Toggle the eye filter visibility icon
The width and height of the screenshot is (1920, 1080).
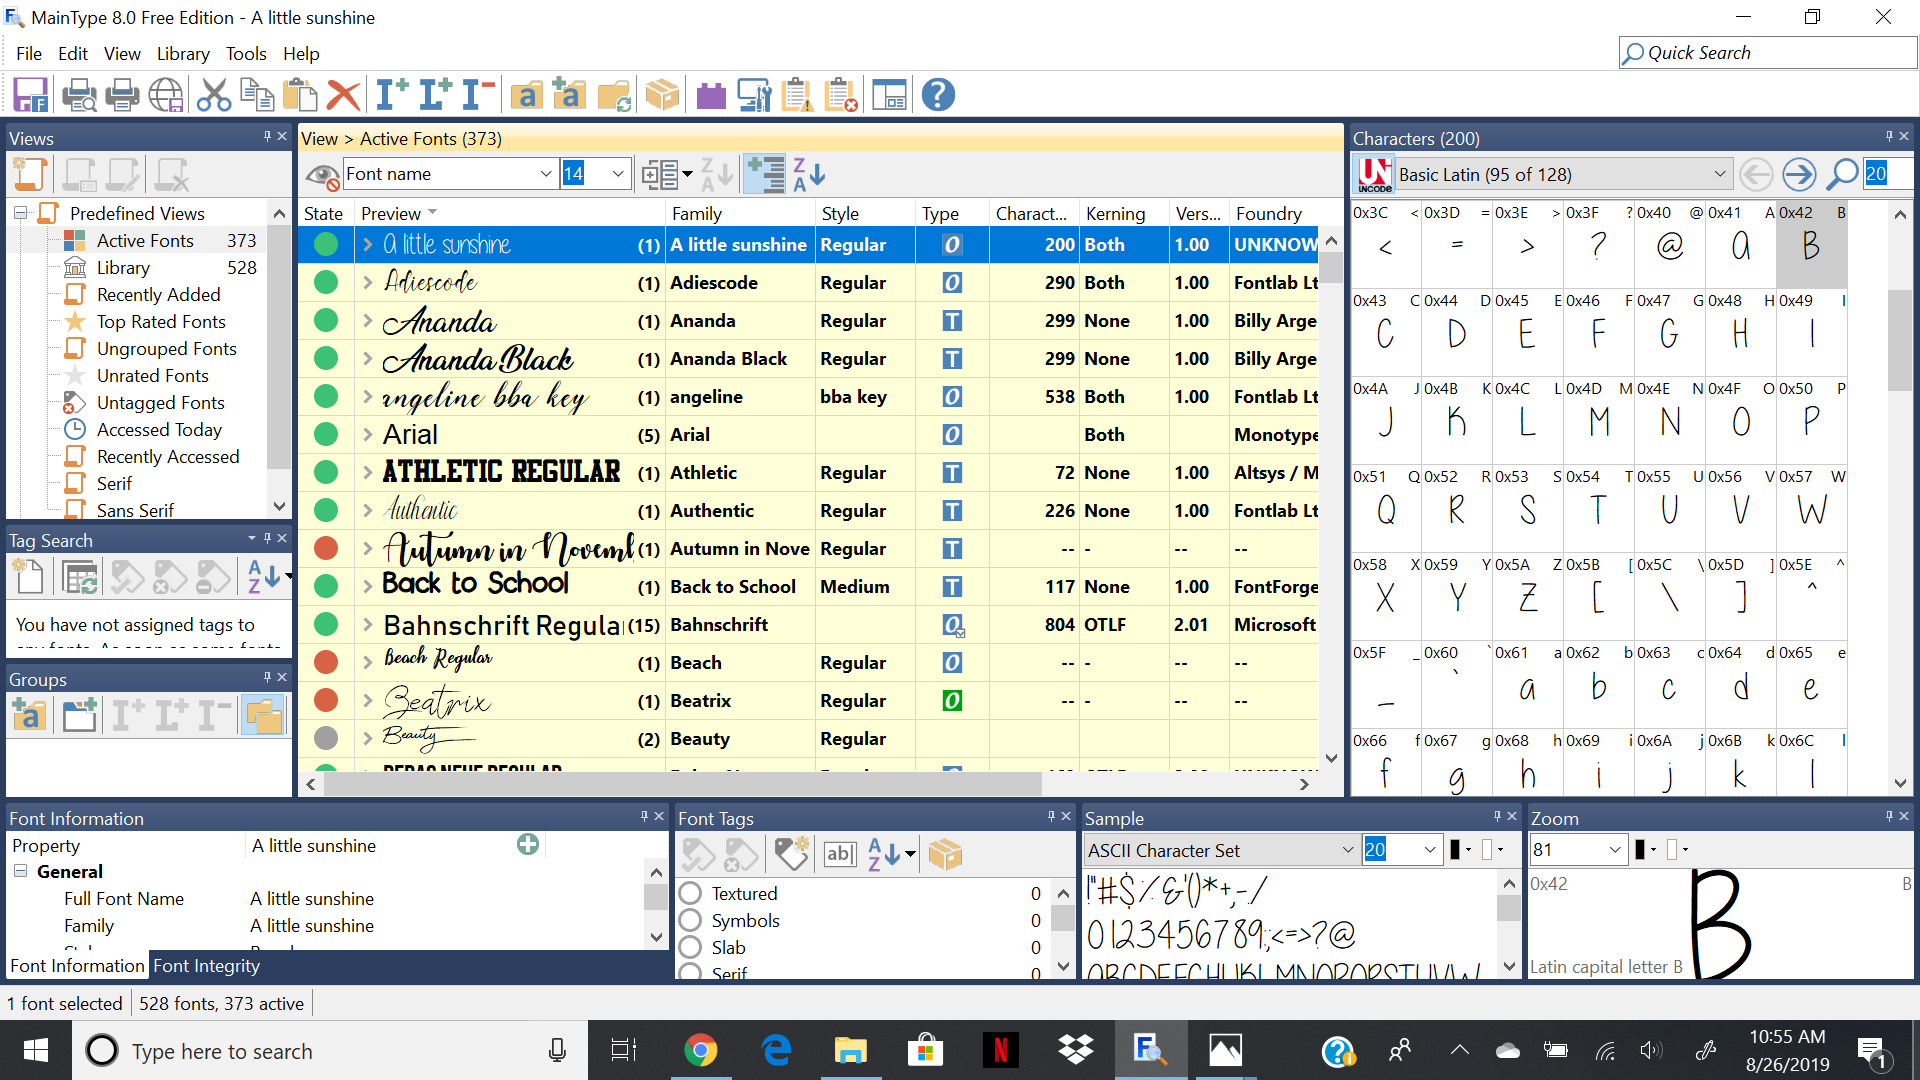tap(322, 175)
